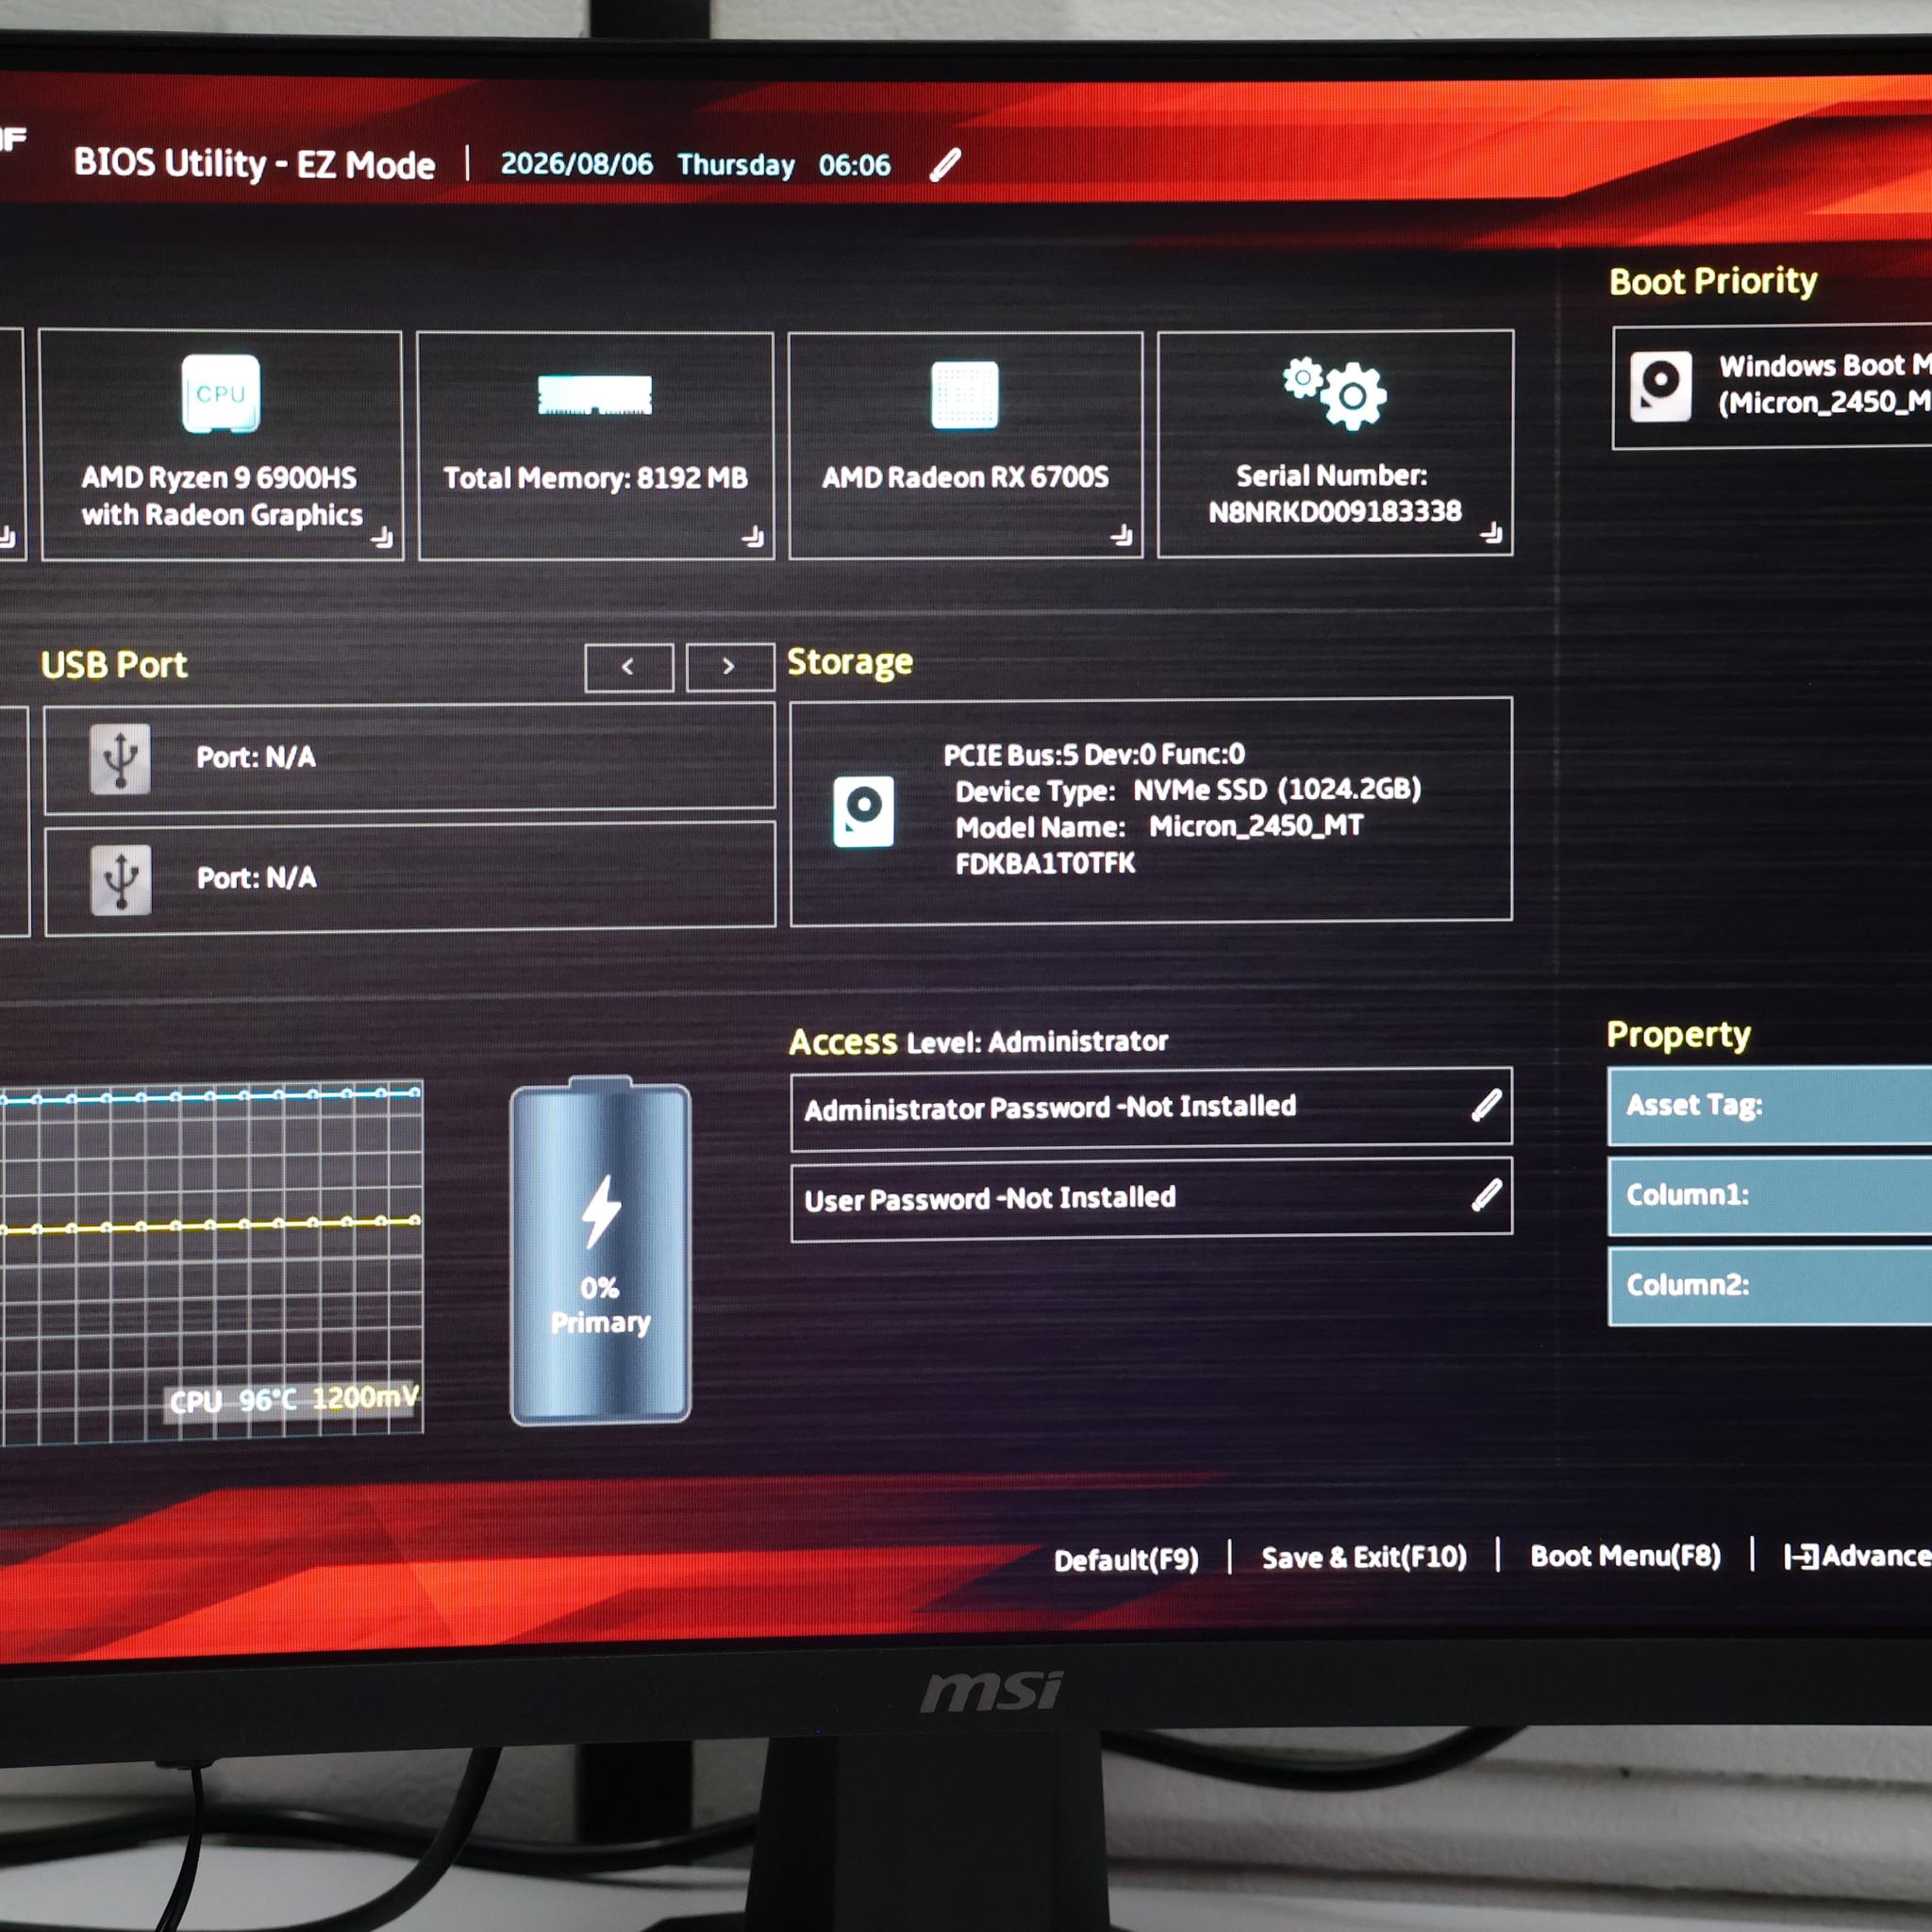Click the Column2 property field
1932x1932 pixels.
[1770, 1286]
